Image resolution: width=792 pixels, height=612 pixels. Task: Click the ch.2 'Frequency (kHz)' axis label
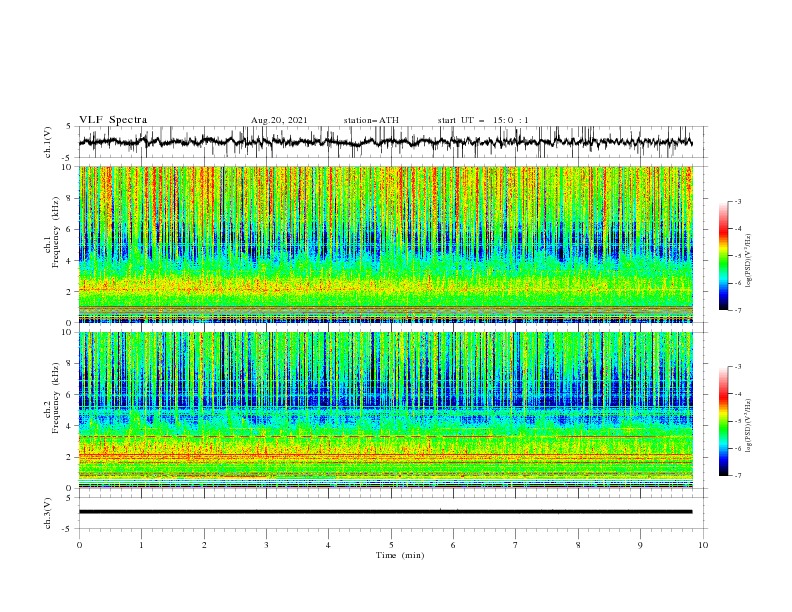[x=55, y=397]
